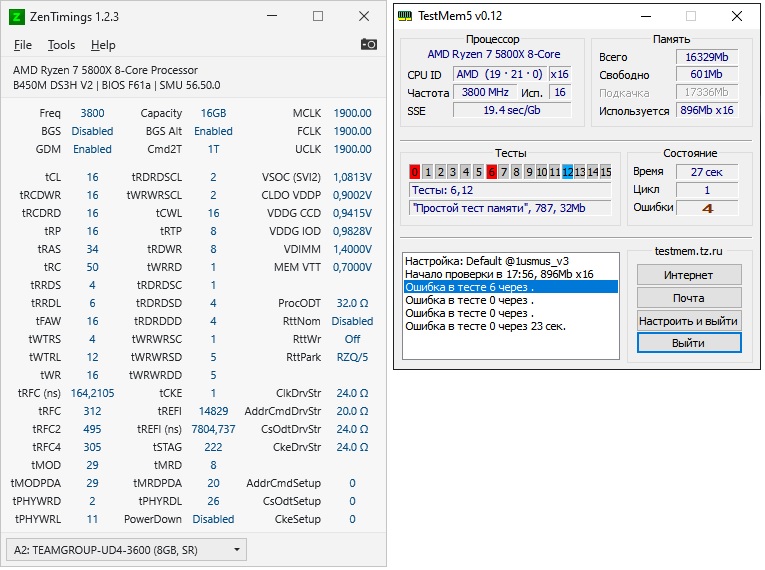Click the SSE value 19.4 sec/Gb
The width and height of the screenshot is (765, 570).
(x=512, y=110)
